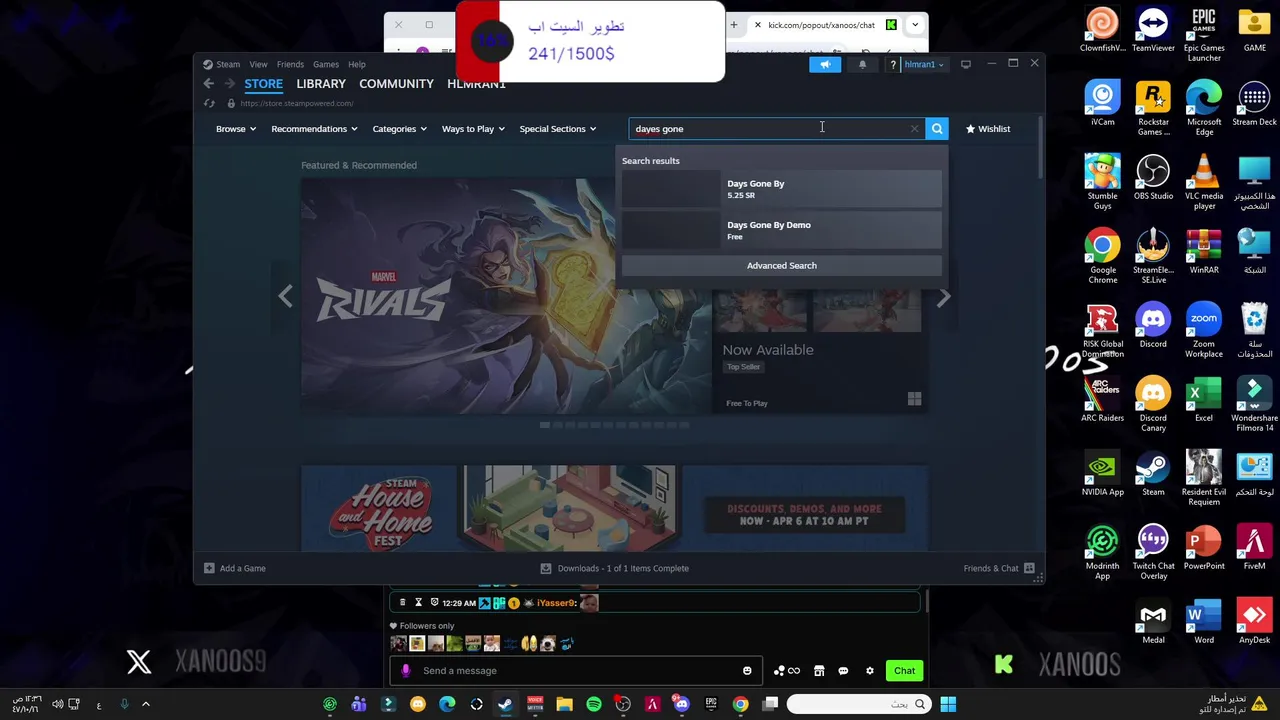Open OBS Studio desktop icon
Viewport: 1280px width, 720px height.
click(1153, 178)
